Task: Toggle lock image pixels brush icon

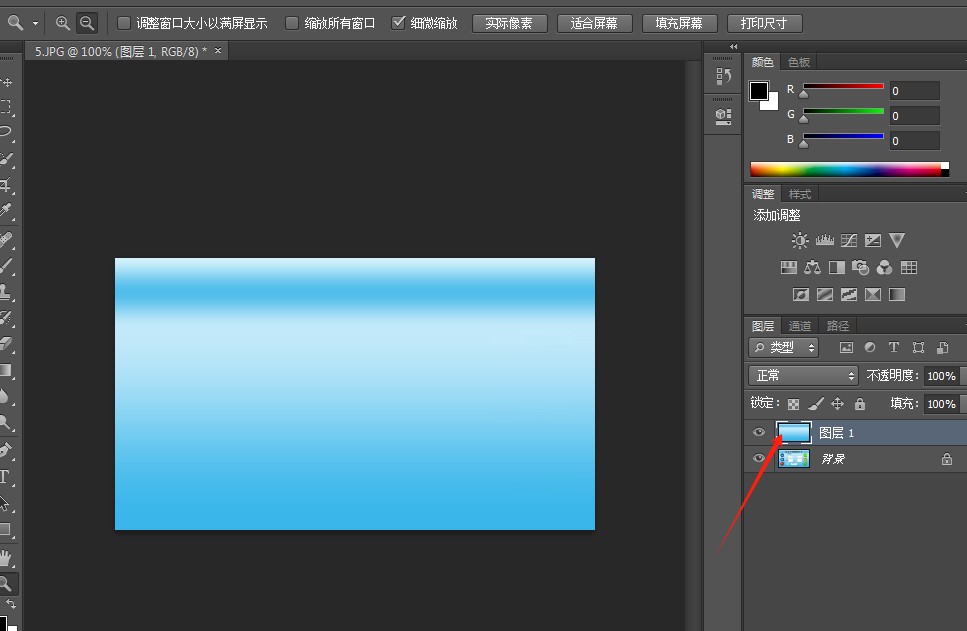Action: tap(815, 404)
